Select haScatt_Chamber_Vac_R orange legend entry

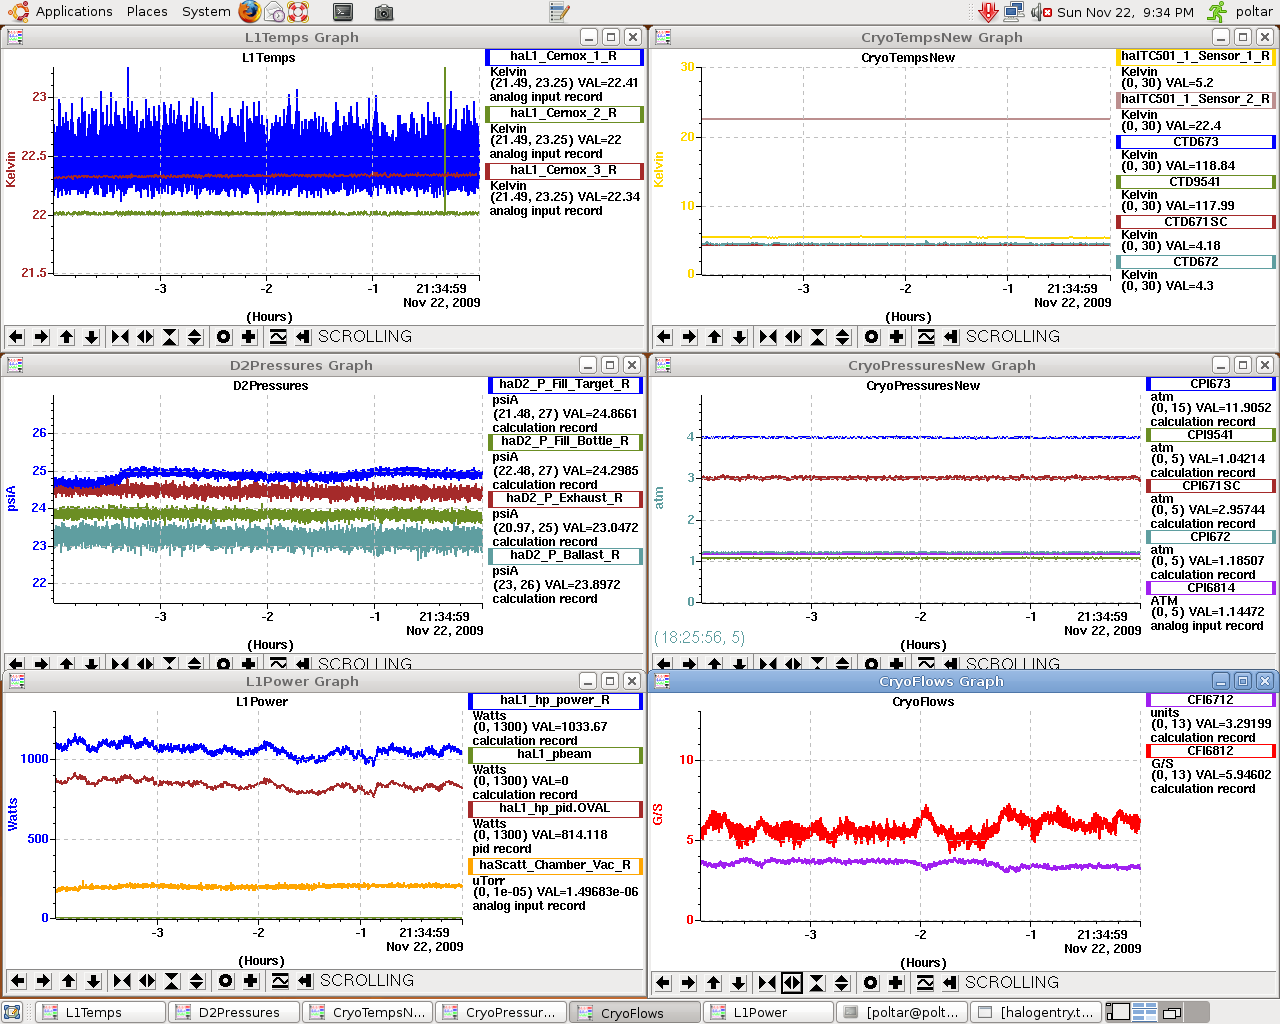coord(555,866)
